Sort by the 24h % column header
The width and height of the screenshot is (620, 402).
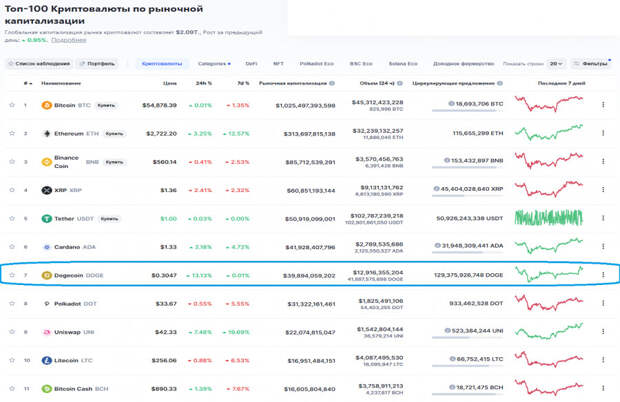point(204,83)
